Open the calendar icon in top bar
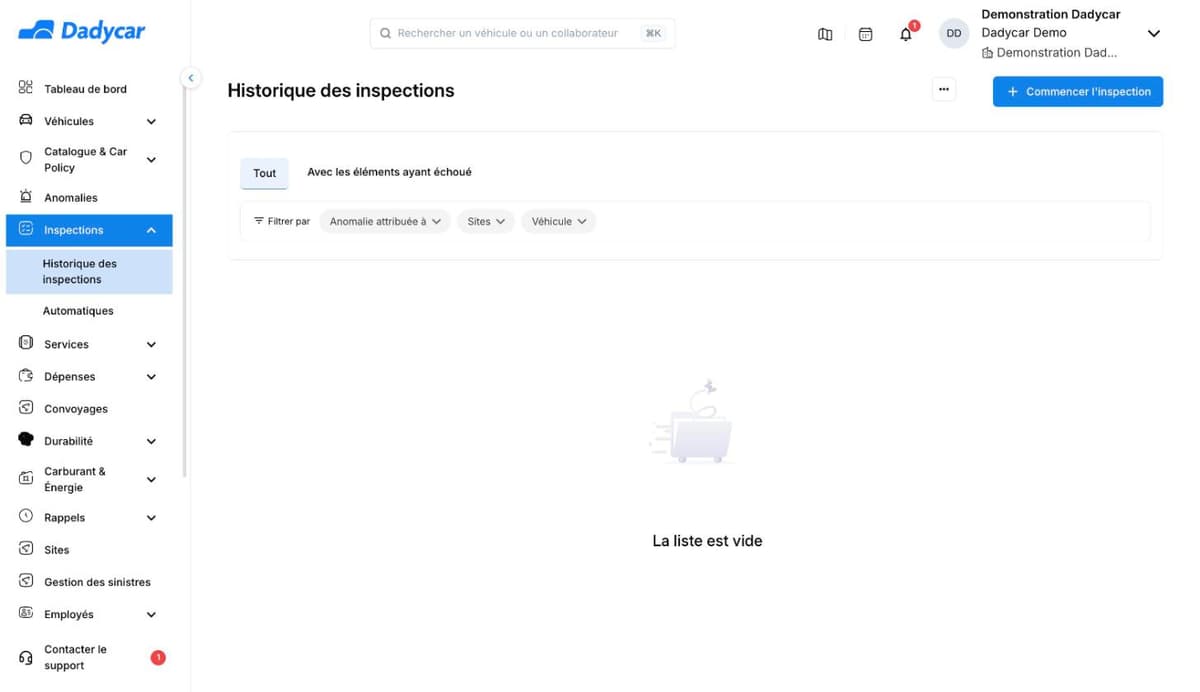 pyautogui.click(x=866, y=34)
